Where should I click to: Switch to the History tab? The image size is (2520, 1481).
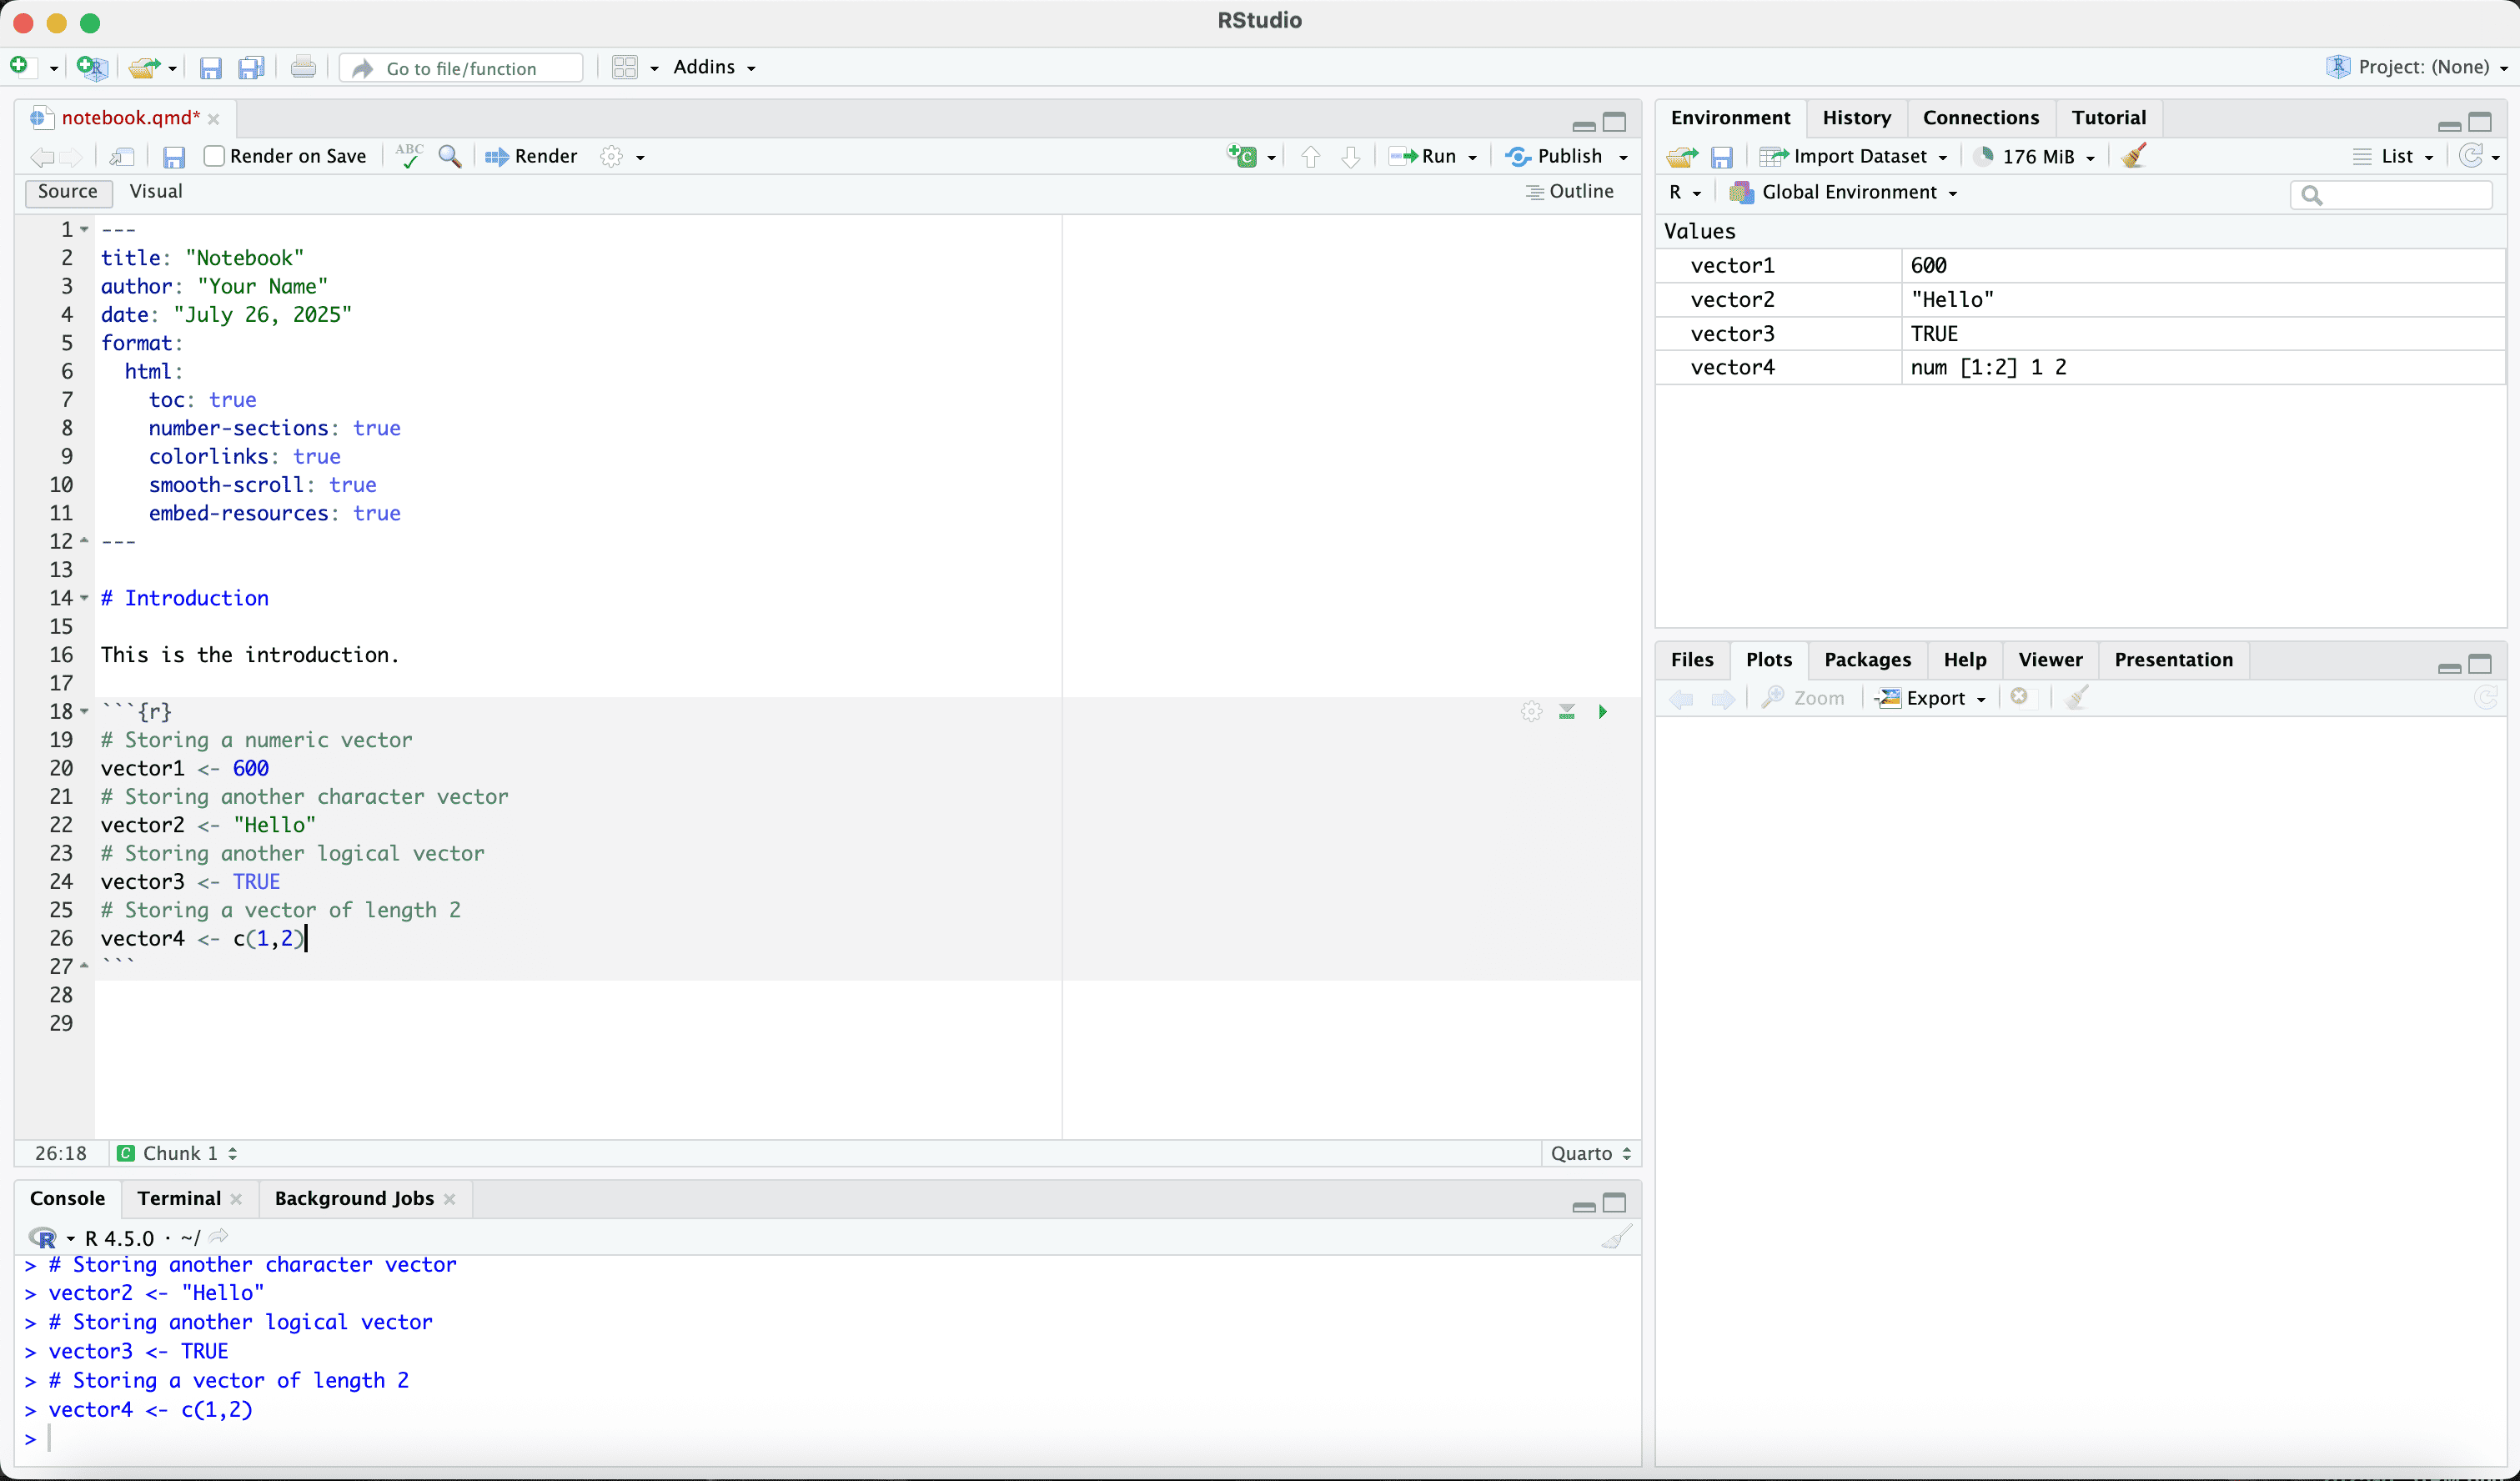click(x=1856, y=118)
